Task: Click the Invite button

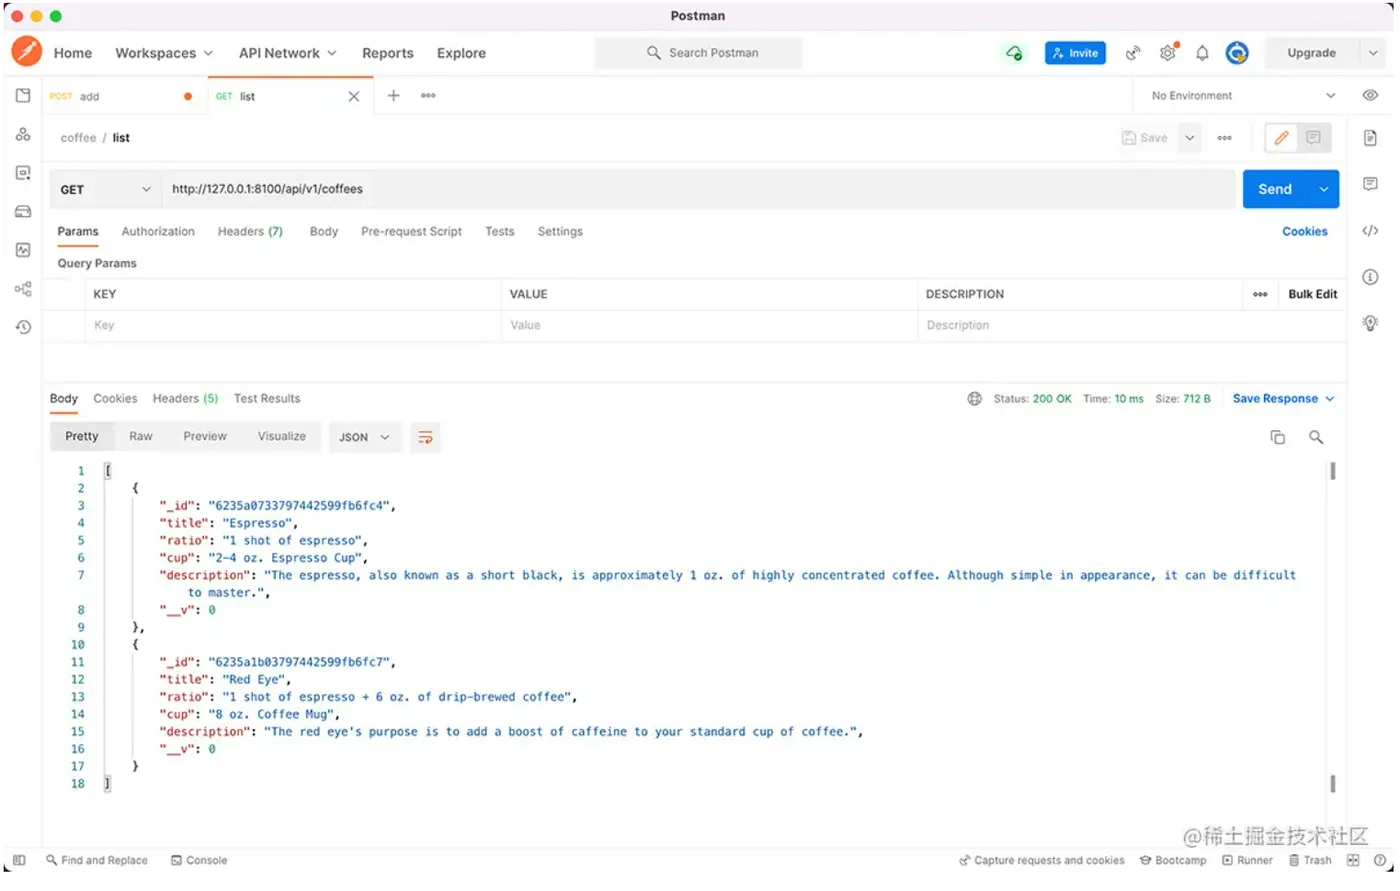Action: (1075, 53)
